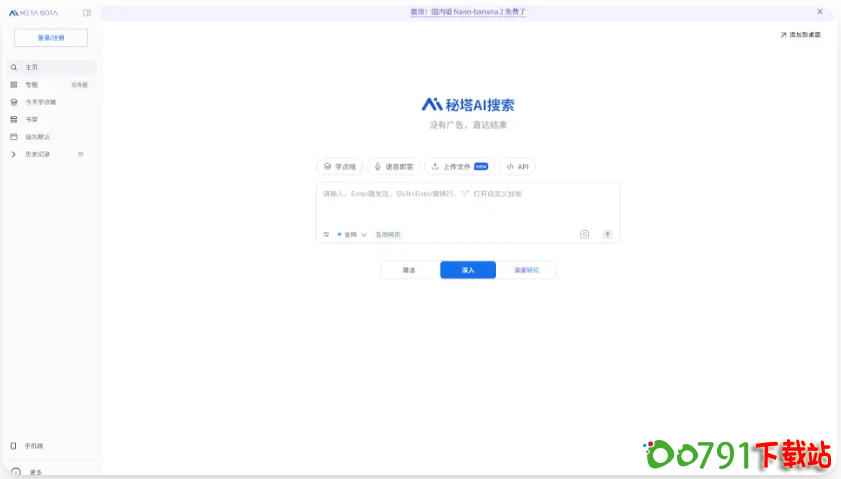Open the 专题 topics section
The width and height of the screenshot is (841, 479).
31,85
